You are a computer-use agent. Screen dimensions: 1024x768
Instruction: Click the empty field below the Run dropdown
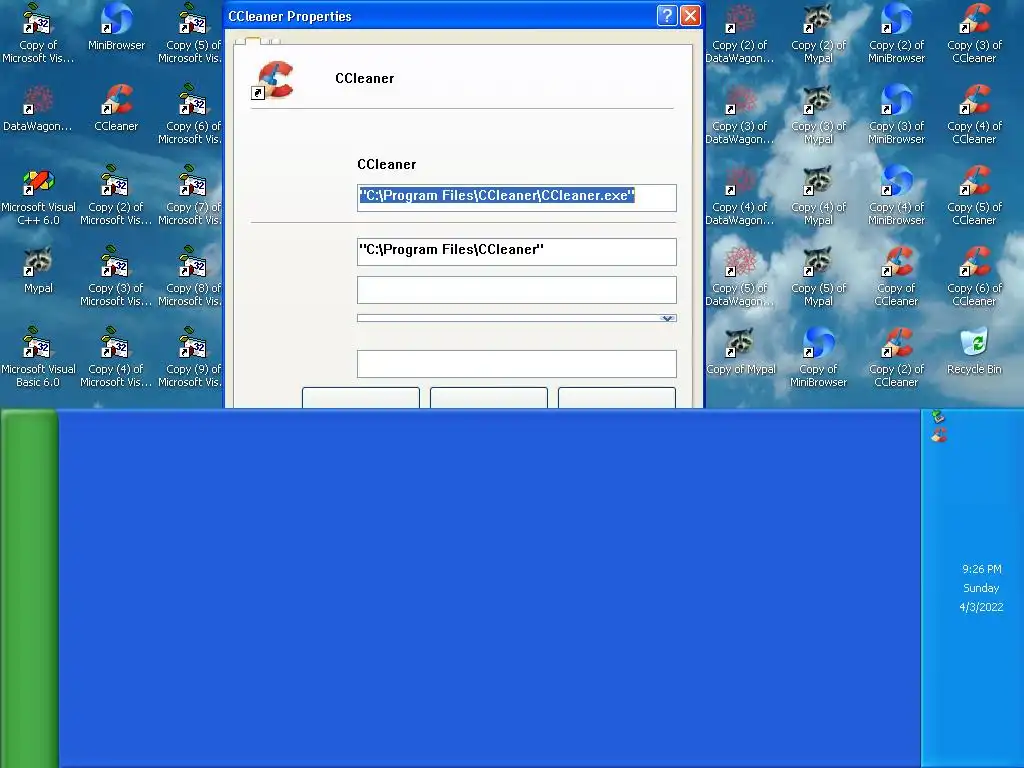click(517, 364)
